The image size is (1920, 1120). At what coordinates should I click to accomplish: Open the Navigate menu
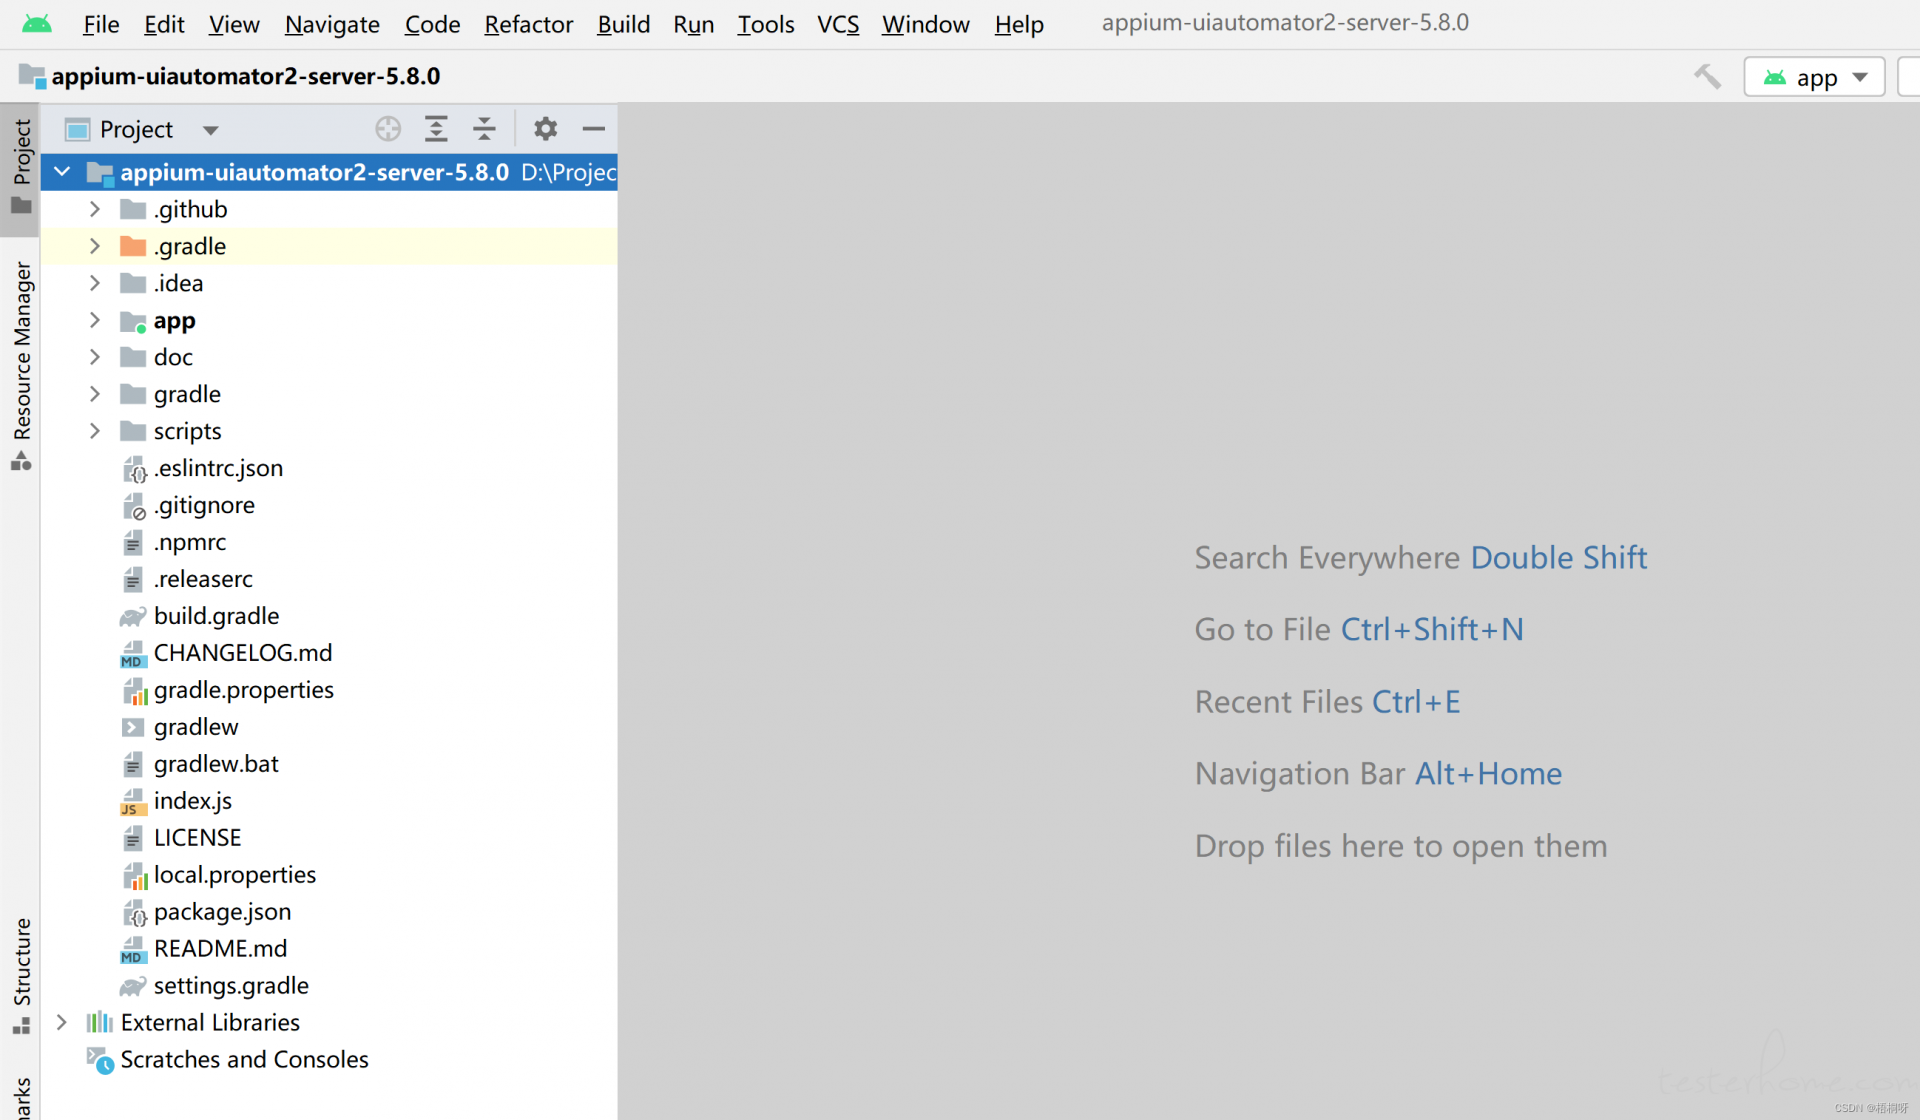[x=332, y=24]
